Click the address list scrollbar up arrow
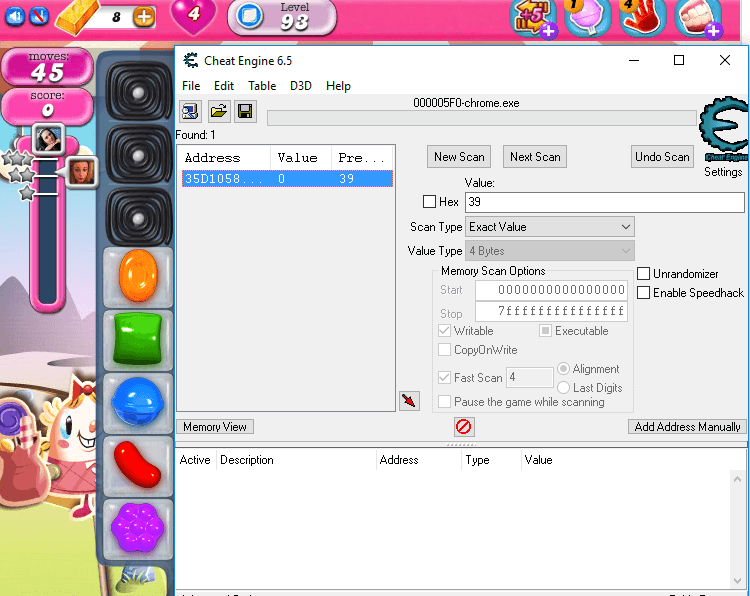750x596 pixels. pos(737,479)
